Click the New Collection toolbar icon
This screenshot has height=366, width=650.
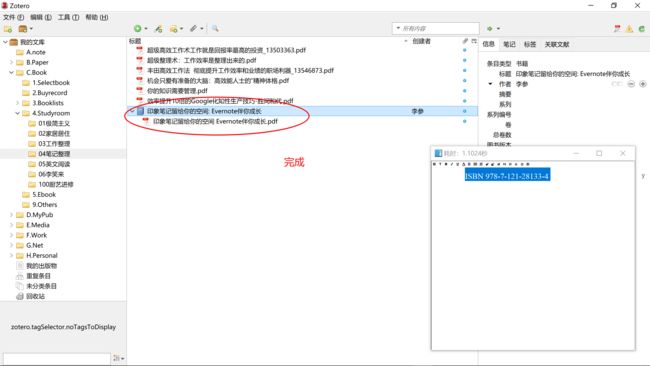[7, 29]
